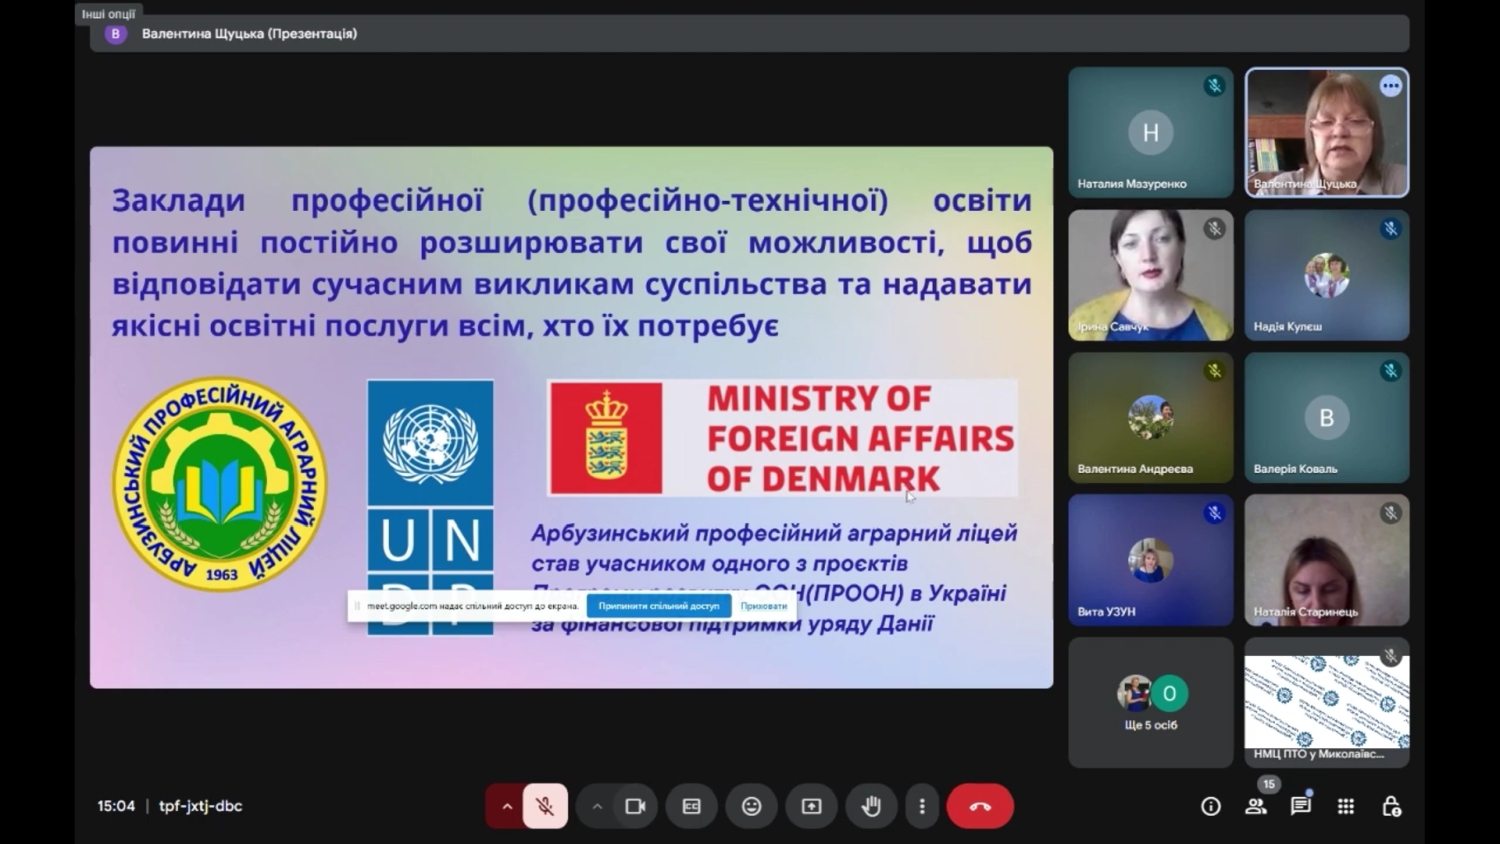Click muted mic icon on Ірина Савчук tile
The image size is (1500, 844).
click(1215, 229)
